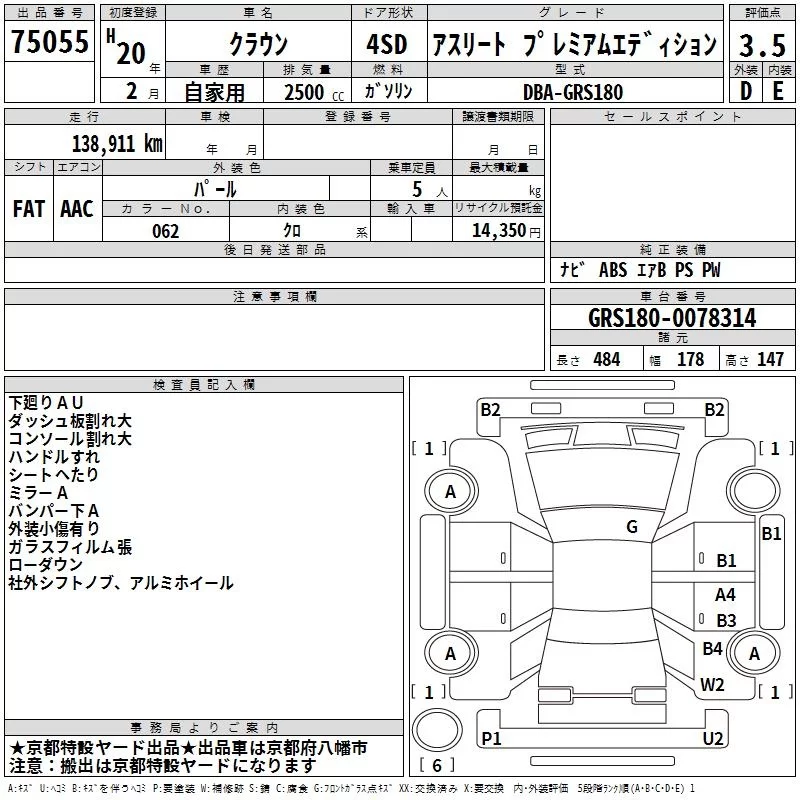Click the width value 178
This screenshot has width=800, height=800.
(690, 359)
